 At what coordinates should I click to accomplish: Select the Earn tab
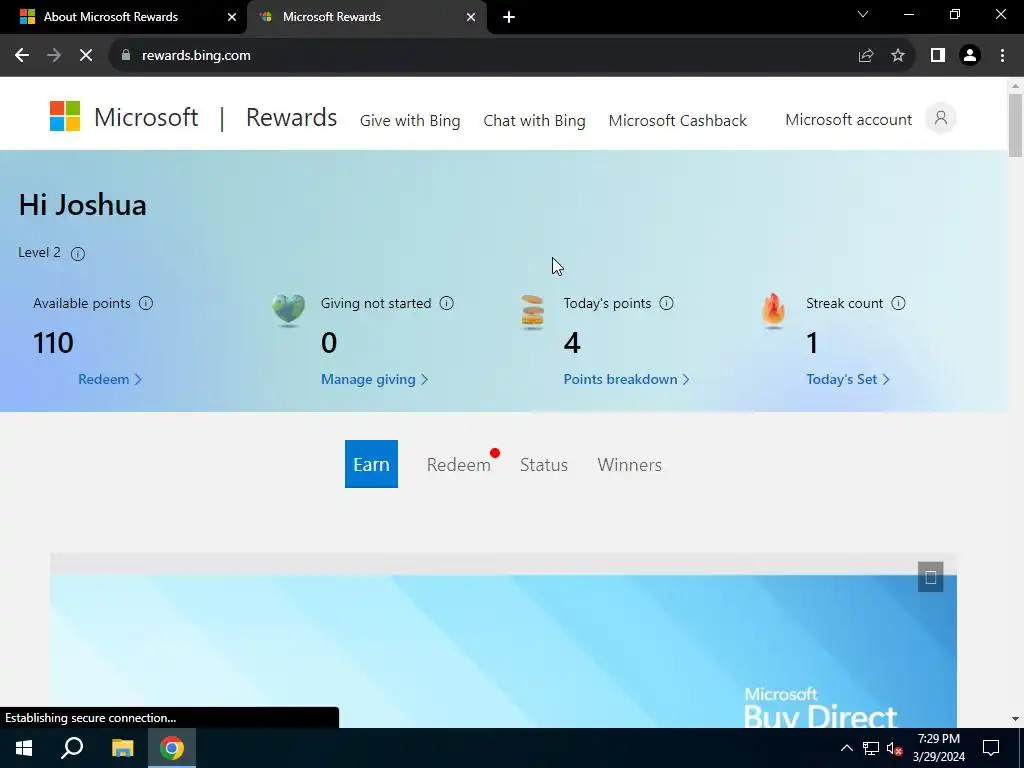(371, 464)
